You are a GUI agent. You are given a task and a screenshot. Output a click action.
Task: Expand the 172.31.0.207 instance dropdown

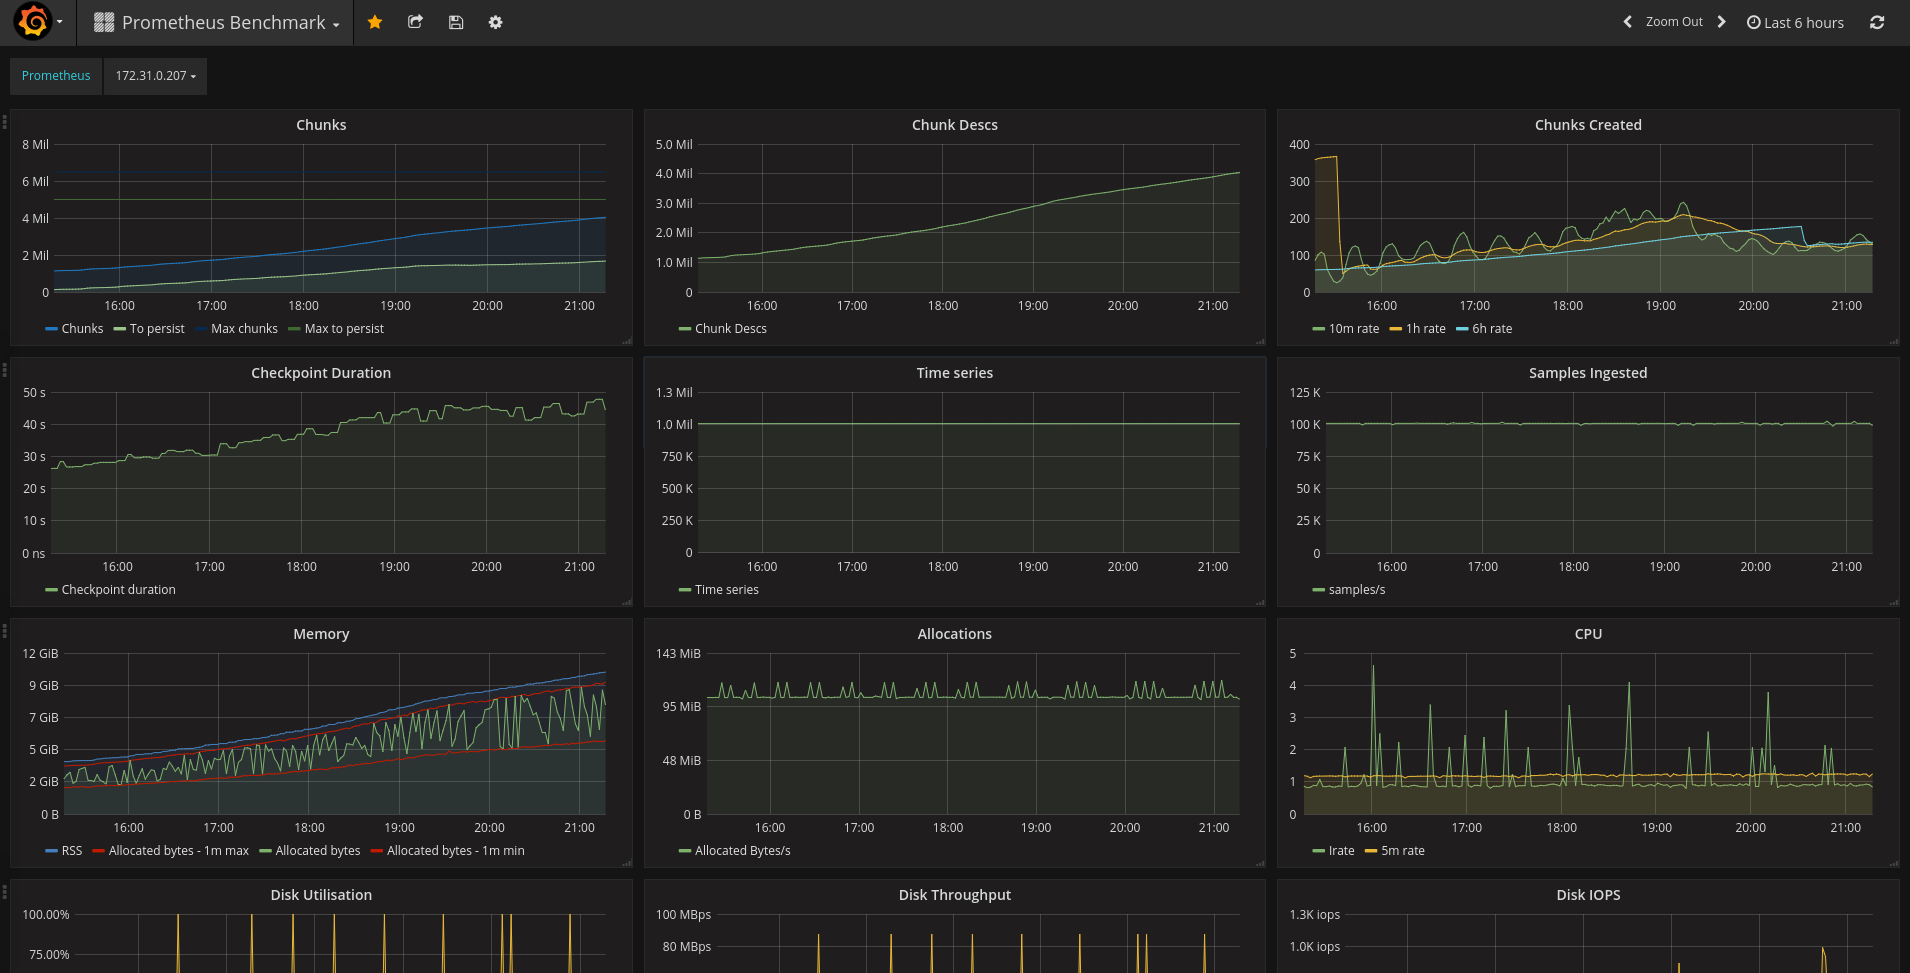155,76
